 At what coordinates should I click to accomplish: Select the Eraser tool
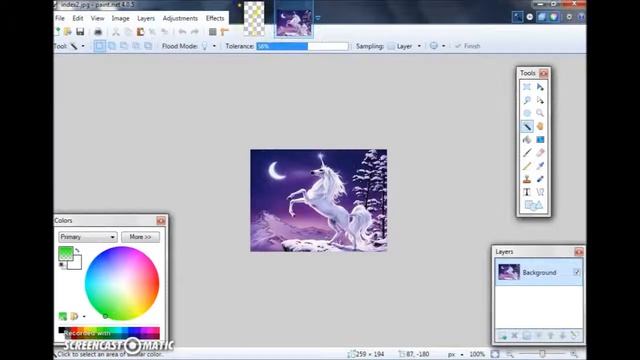coord(540,153)
